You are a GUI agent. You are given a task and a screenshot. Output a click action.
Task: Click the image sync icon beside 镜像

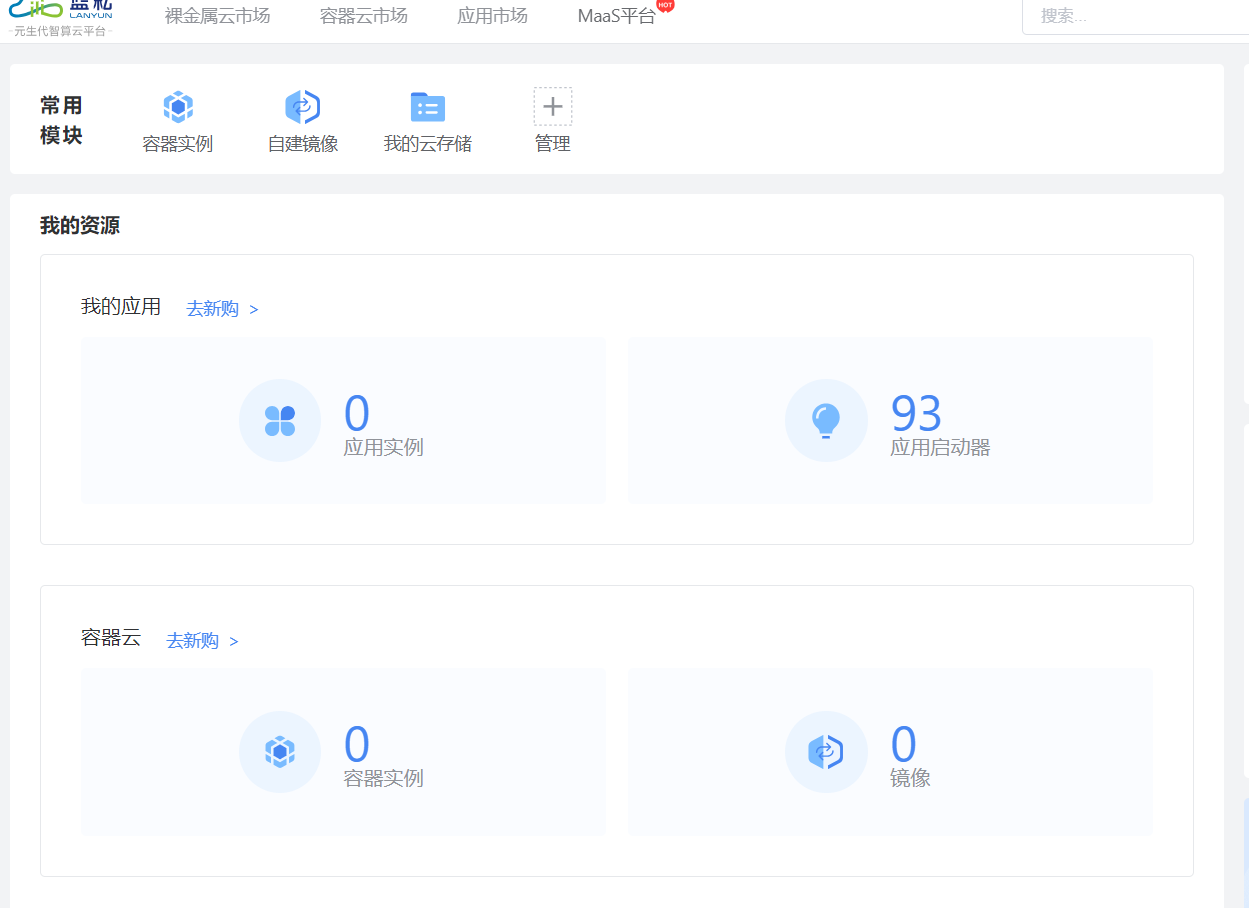point(826,752)
